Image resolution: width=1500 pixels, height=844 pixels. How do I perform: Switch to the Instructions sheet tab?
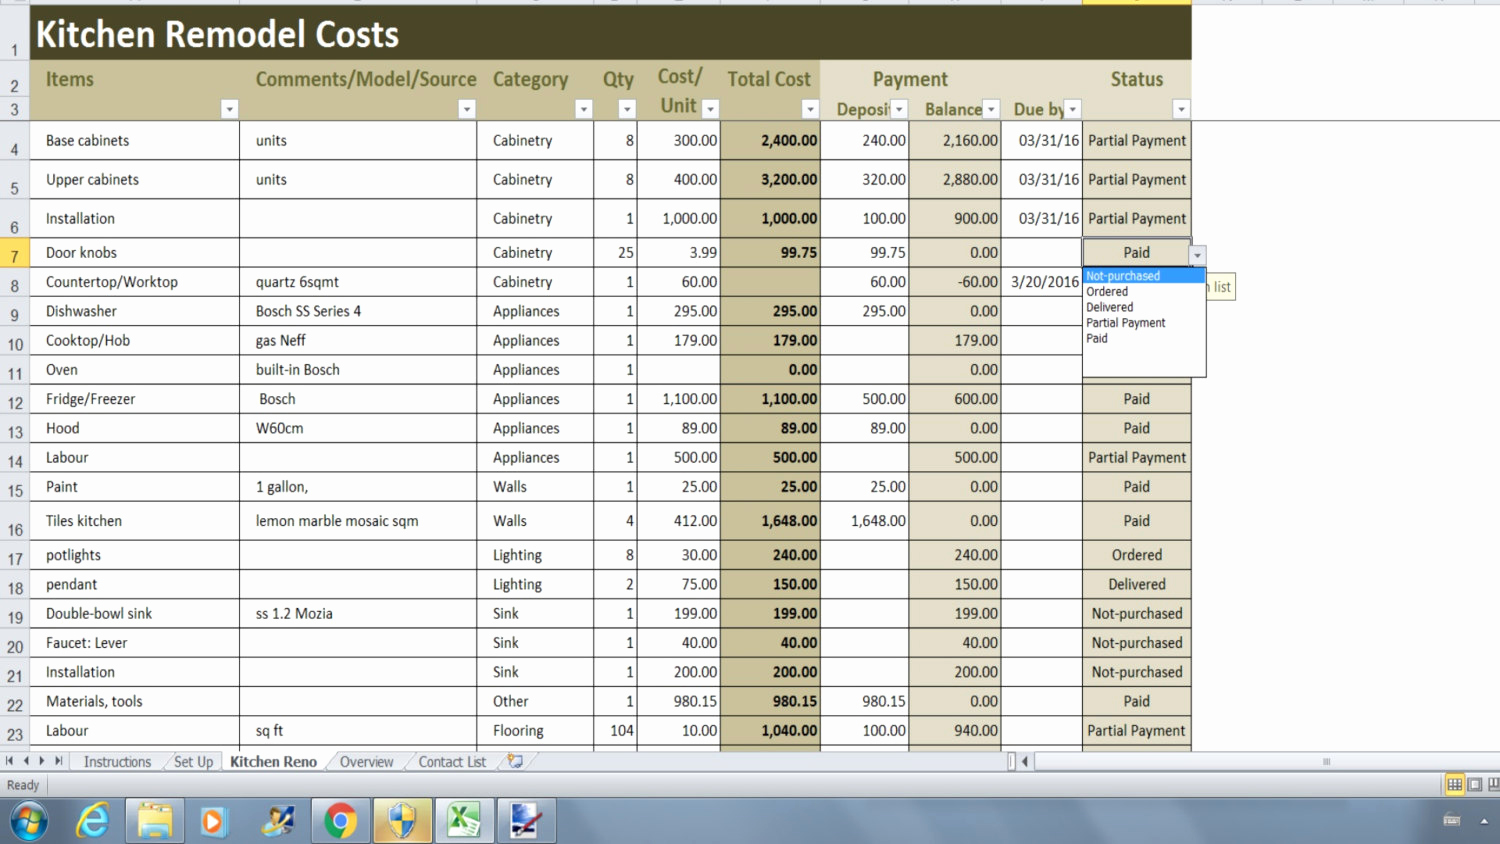[117, 762]
